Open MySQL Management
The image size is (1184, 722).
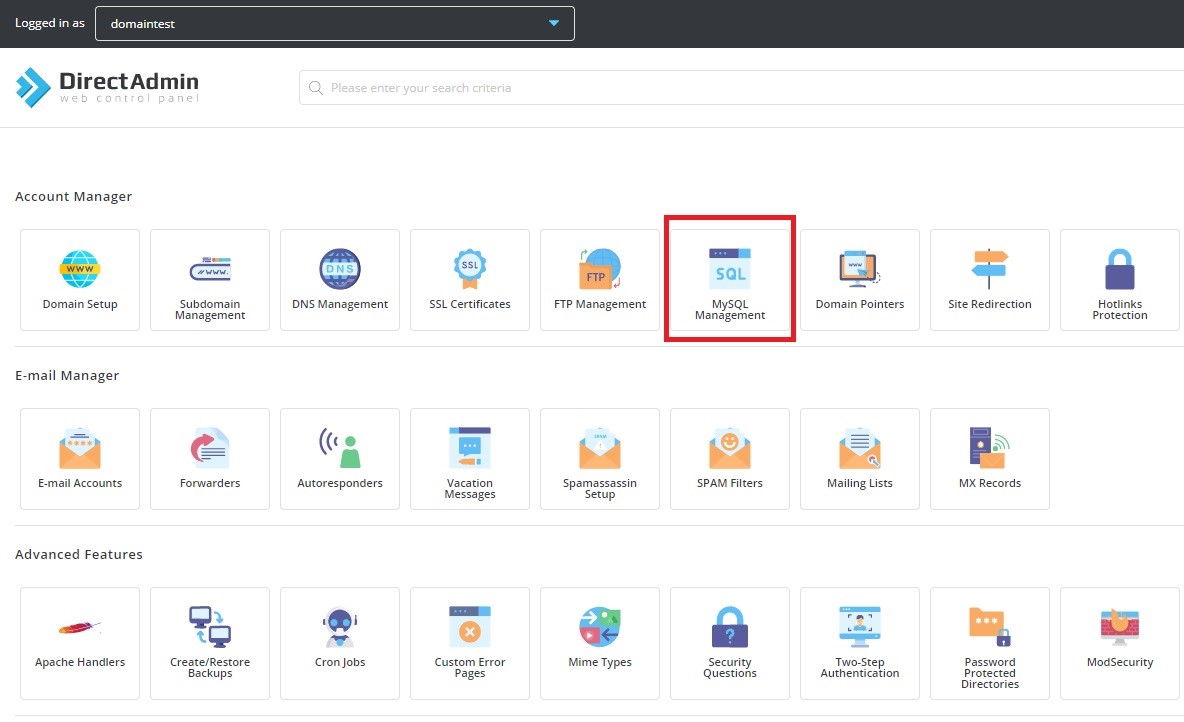(x=730, y=279)
